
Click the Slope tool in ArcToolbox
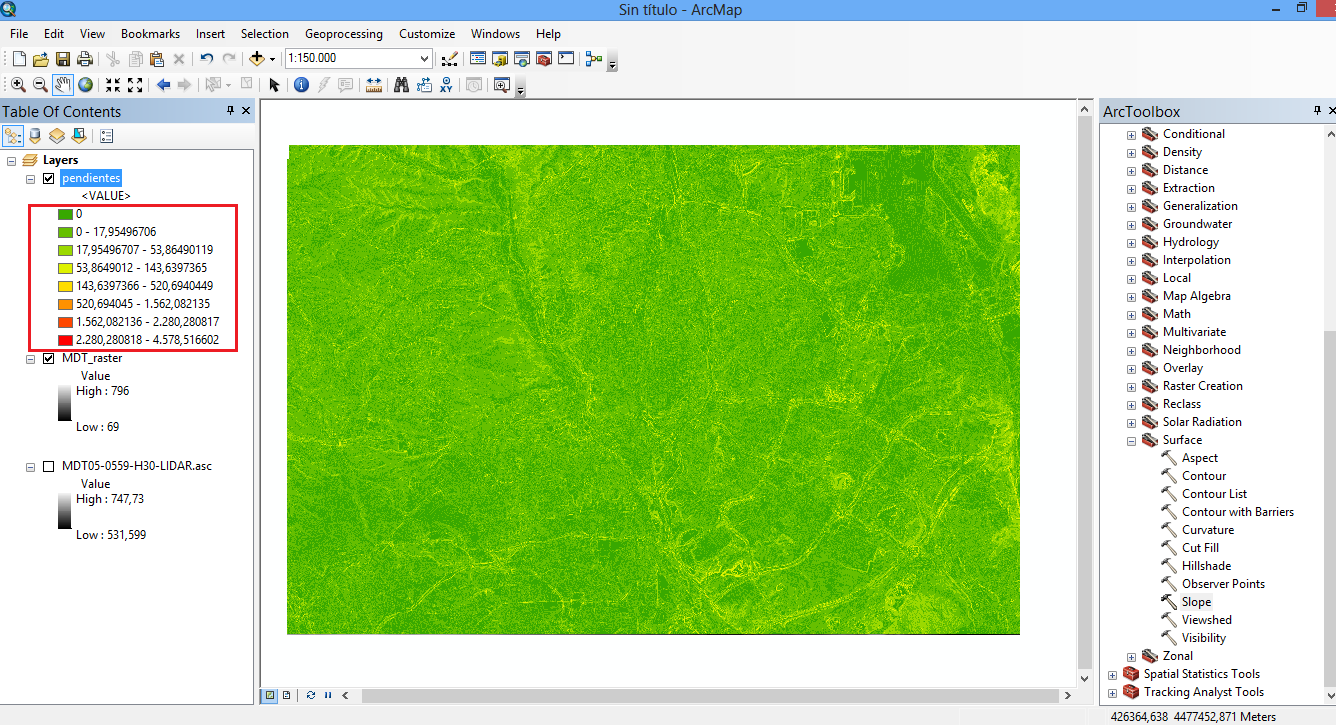1196,602
